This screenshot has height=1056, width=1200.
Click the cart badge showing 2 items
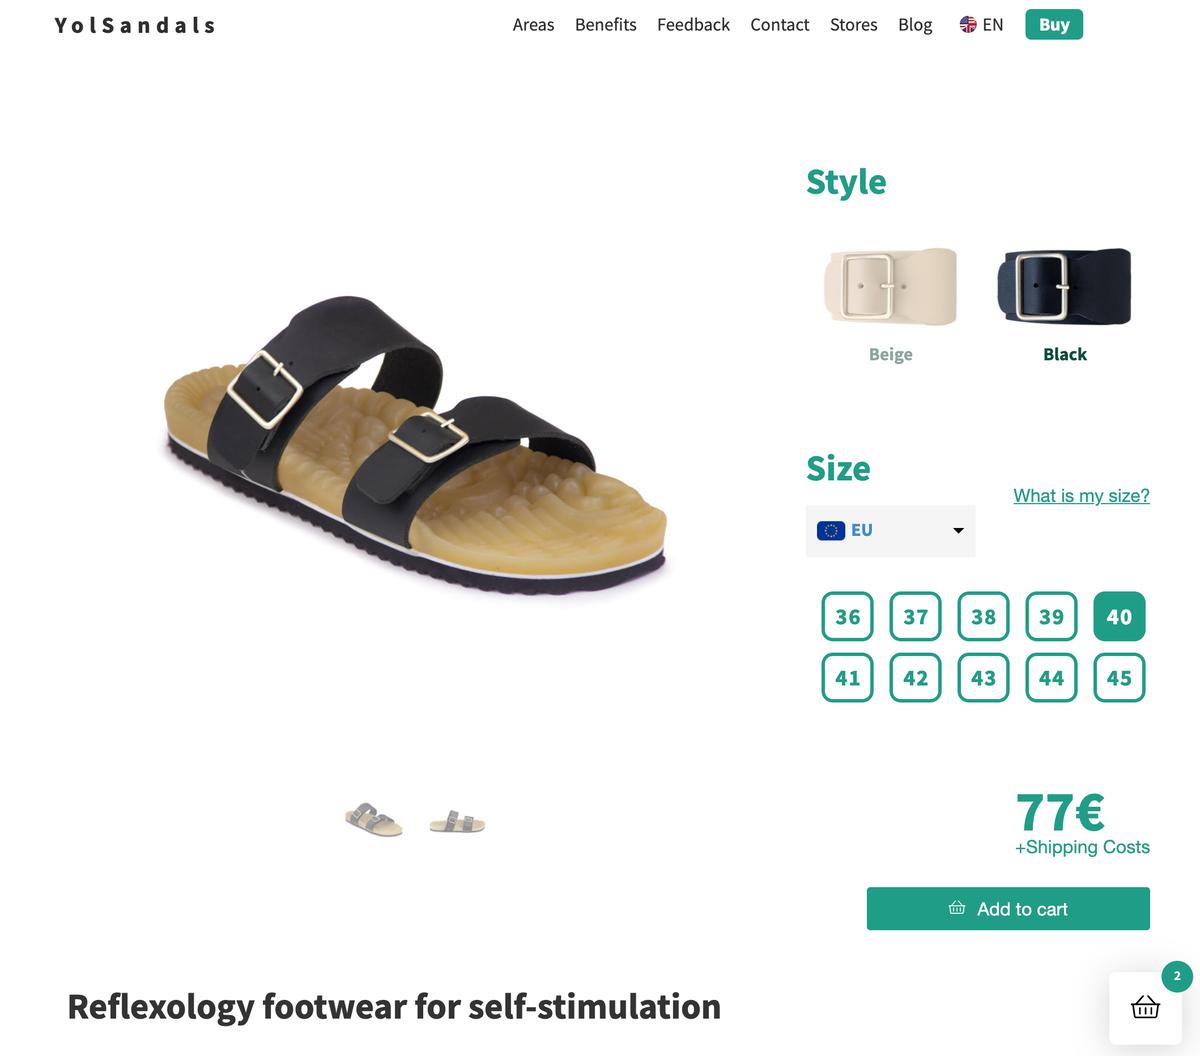tap(1177, 976)
